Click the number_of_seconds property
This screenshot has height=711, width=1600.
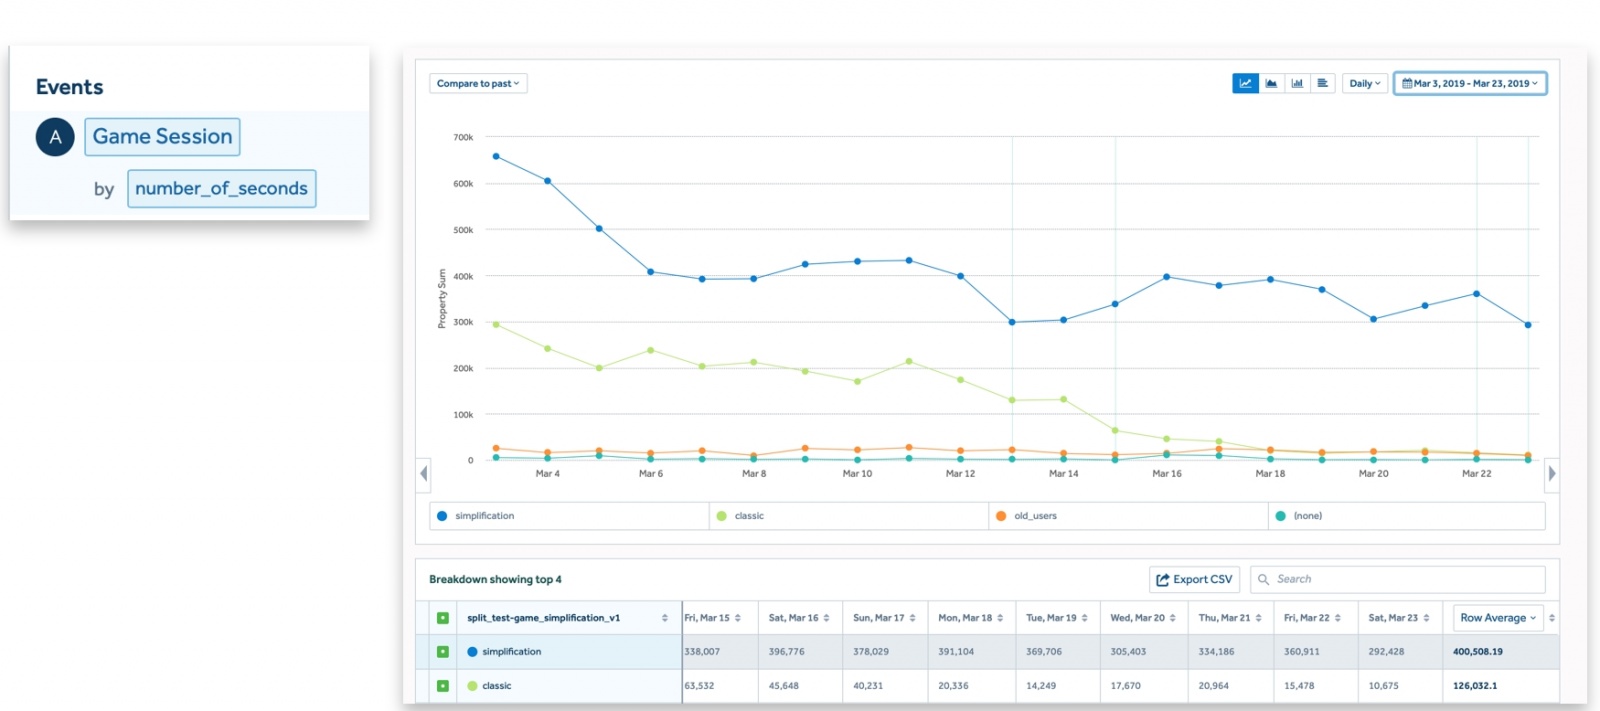(x=221, y=189)
